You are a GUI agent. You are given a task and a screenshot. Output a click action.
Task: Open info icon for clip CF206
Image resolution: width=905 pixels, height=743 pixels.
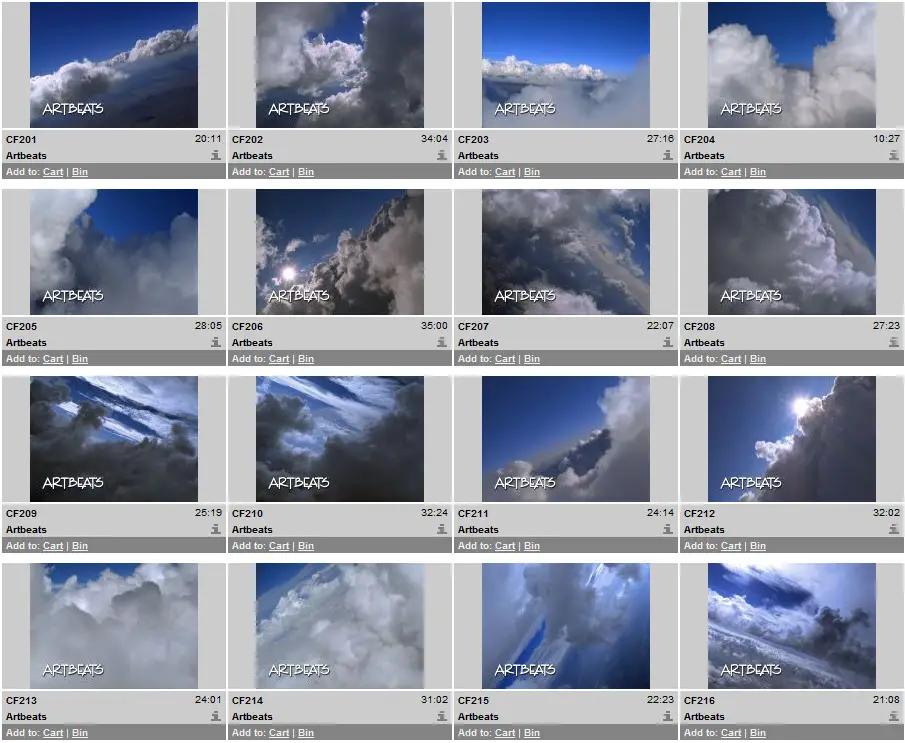[442, 342]
